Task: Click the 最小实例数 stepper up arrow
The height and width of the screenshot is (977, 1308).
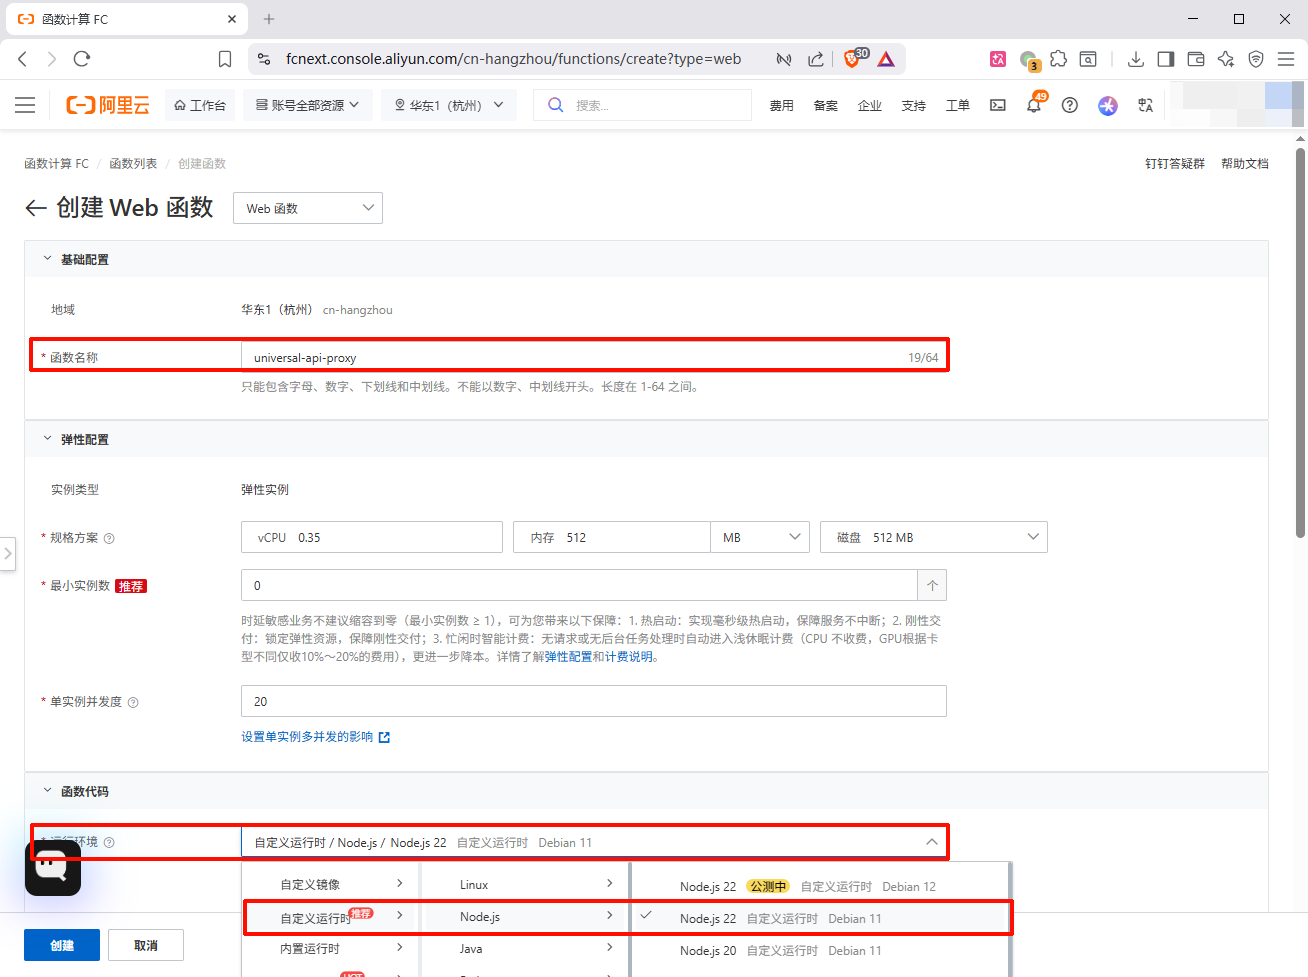Action: pos(932,585)
